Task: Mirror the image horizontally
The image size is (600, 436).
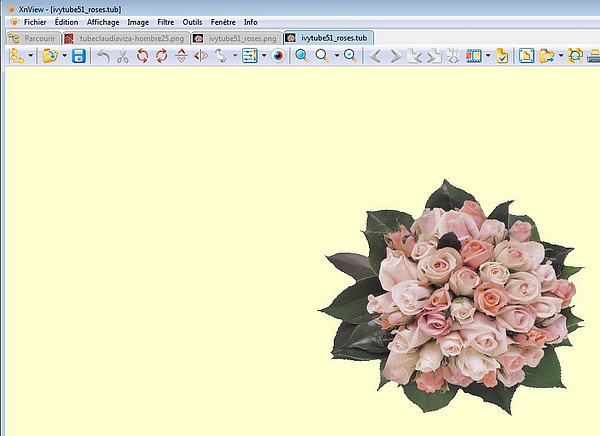Action: [201, 56]
